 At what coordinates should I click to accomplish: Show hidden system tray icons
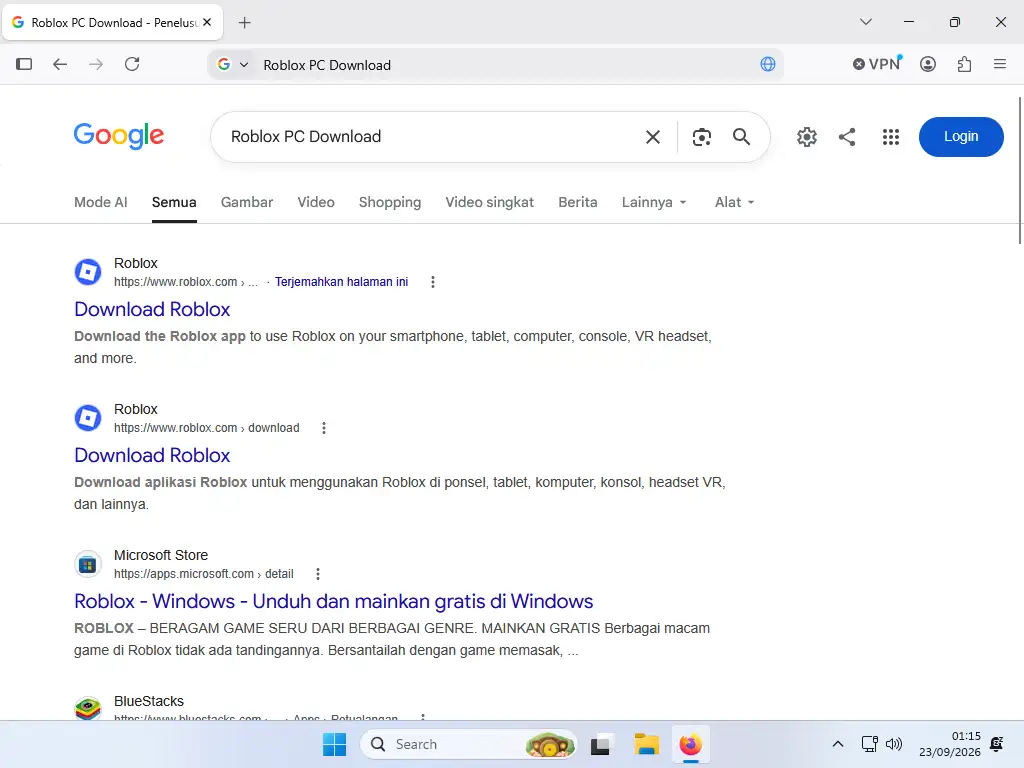click(838, 744)
